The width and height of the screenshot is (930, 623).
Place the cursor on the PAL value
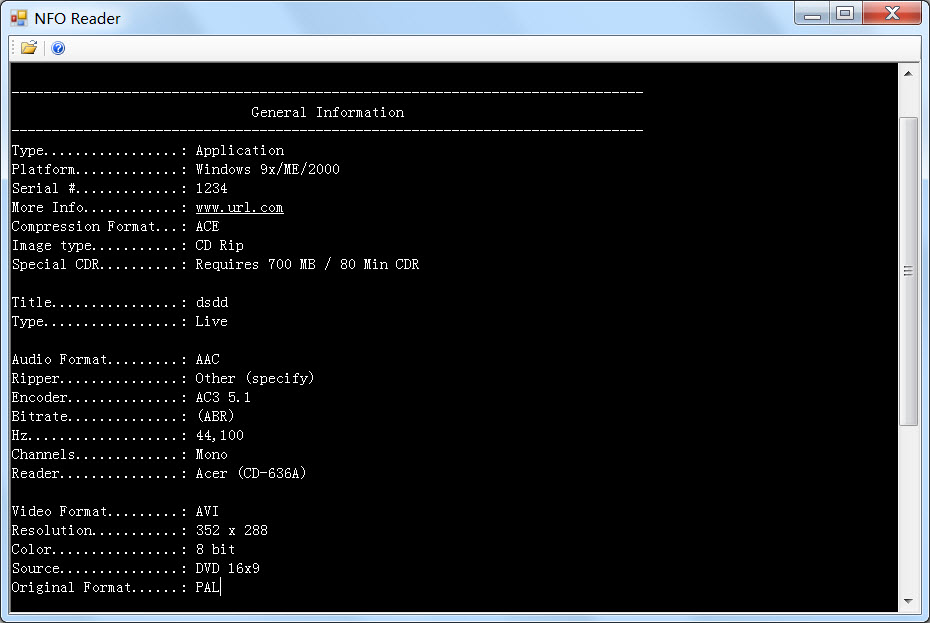pos(207,588)
